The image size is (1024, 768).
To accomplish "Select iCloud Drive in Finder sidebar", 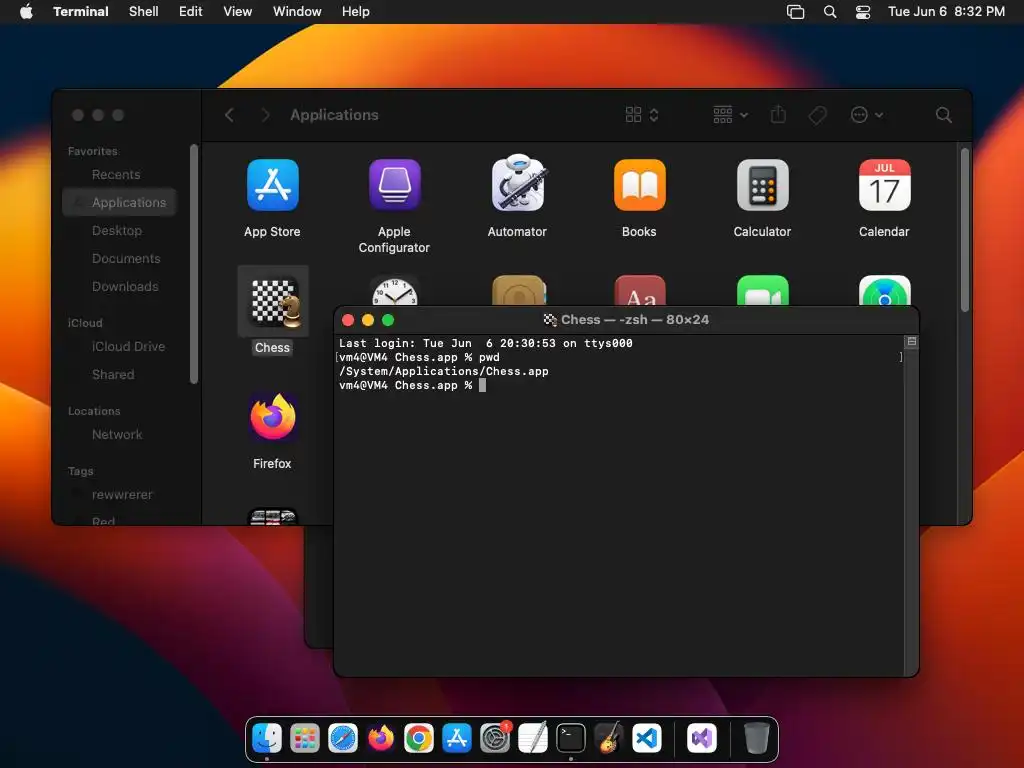I will tap(129, 347).
